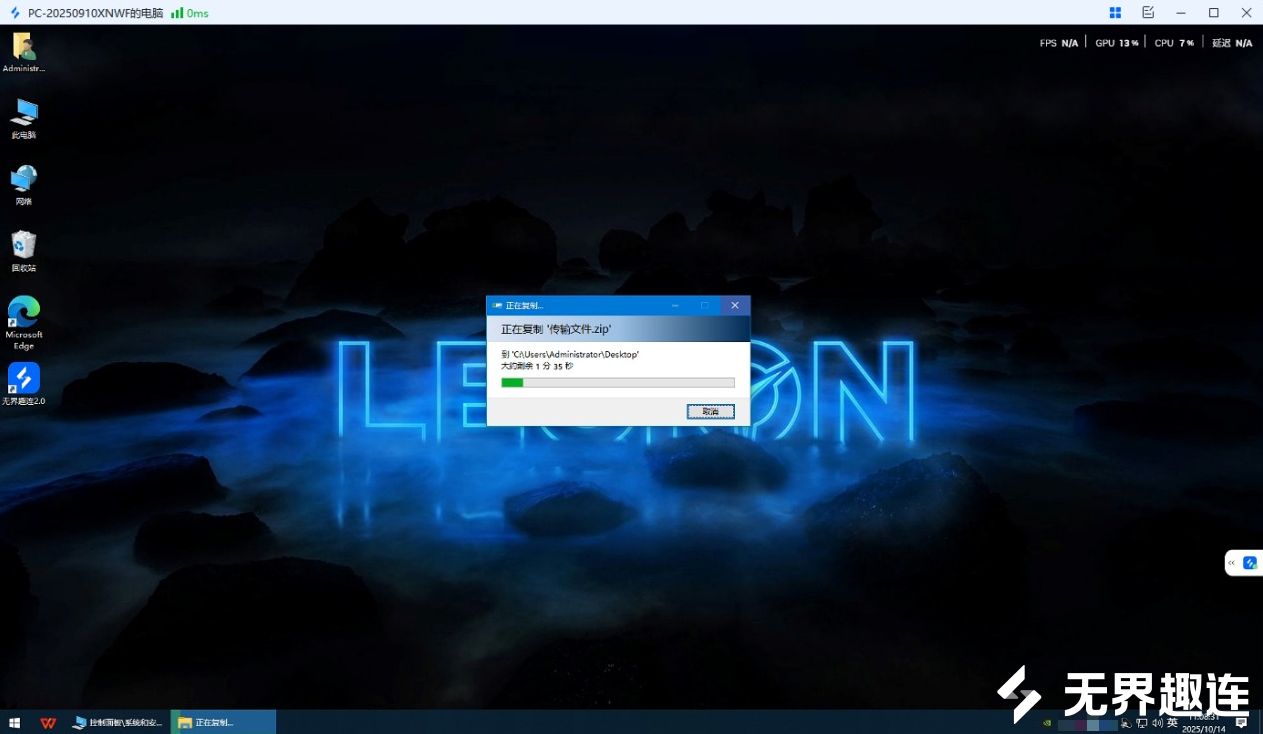Minimize the 正在复制 copy dialog
Image resolution: width=1263 pixels, height=734 pixels.
[675, 305]
